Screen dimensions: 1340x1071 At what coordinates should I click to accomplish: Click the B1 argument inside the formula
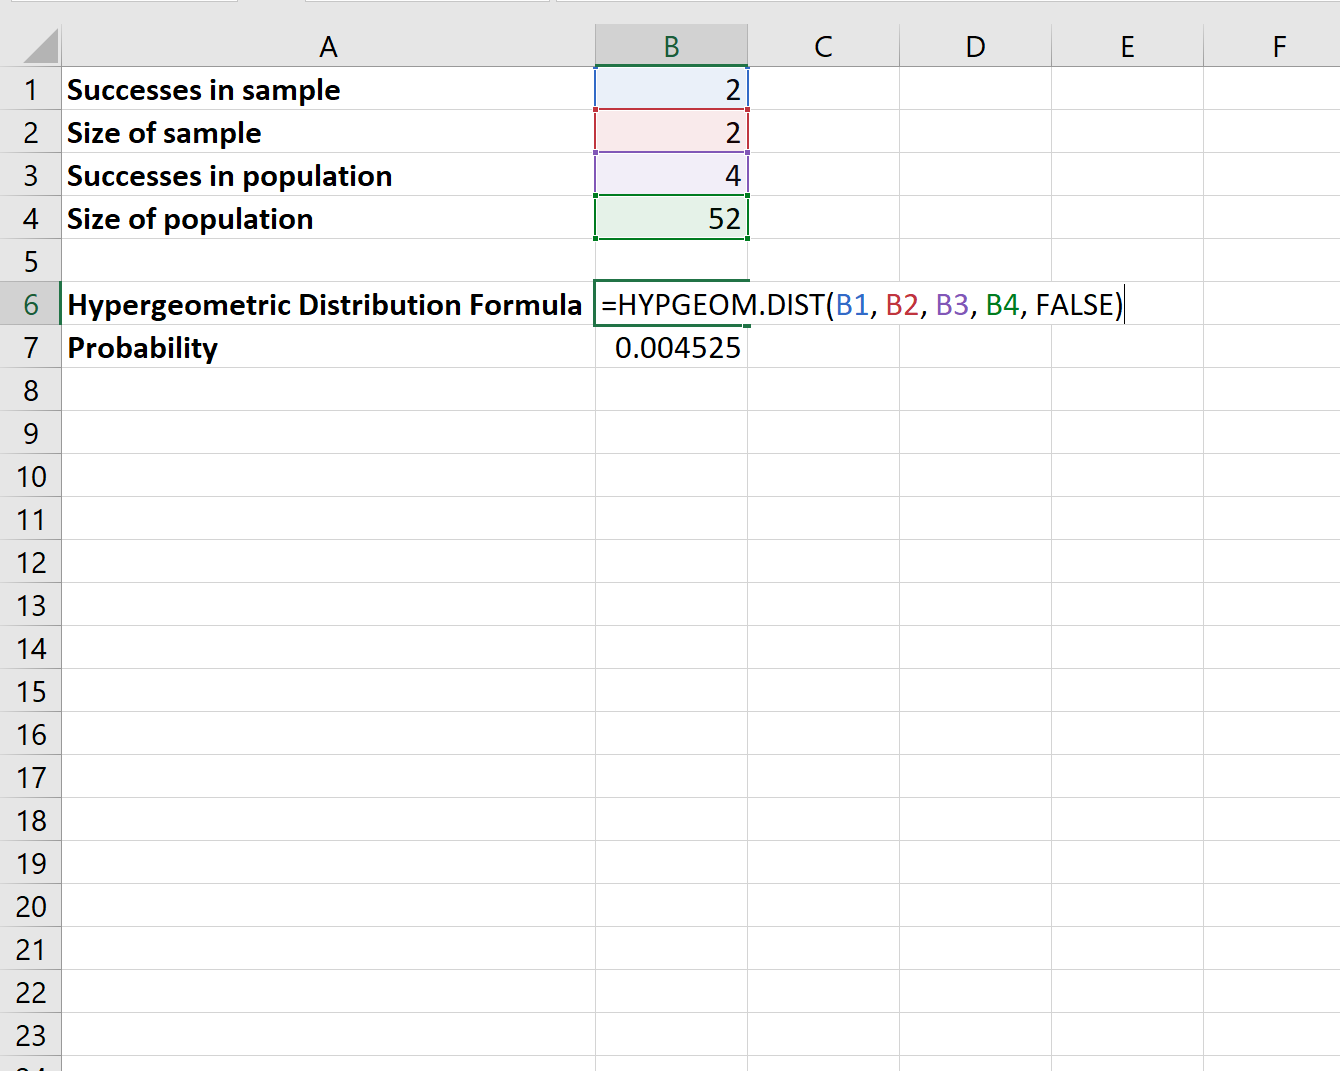point(853,304)
